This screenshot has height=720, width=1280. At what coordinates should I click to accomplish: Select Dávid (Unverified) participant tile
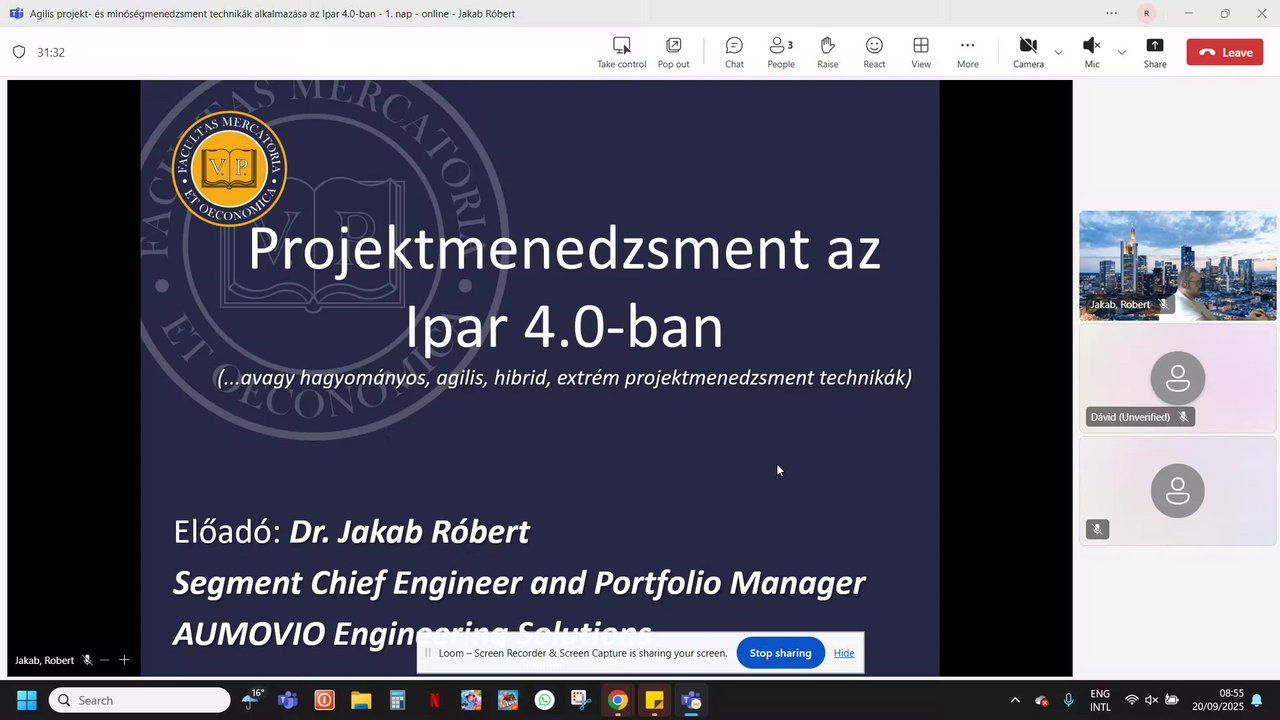1178,378
